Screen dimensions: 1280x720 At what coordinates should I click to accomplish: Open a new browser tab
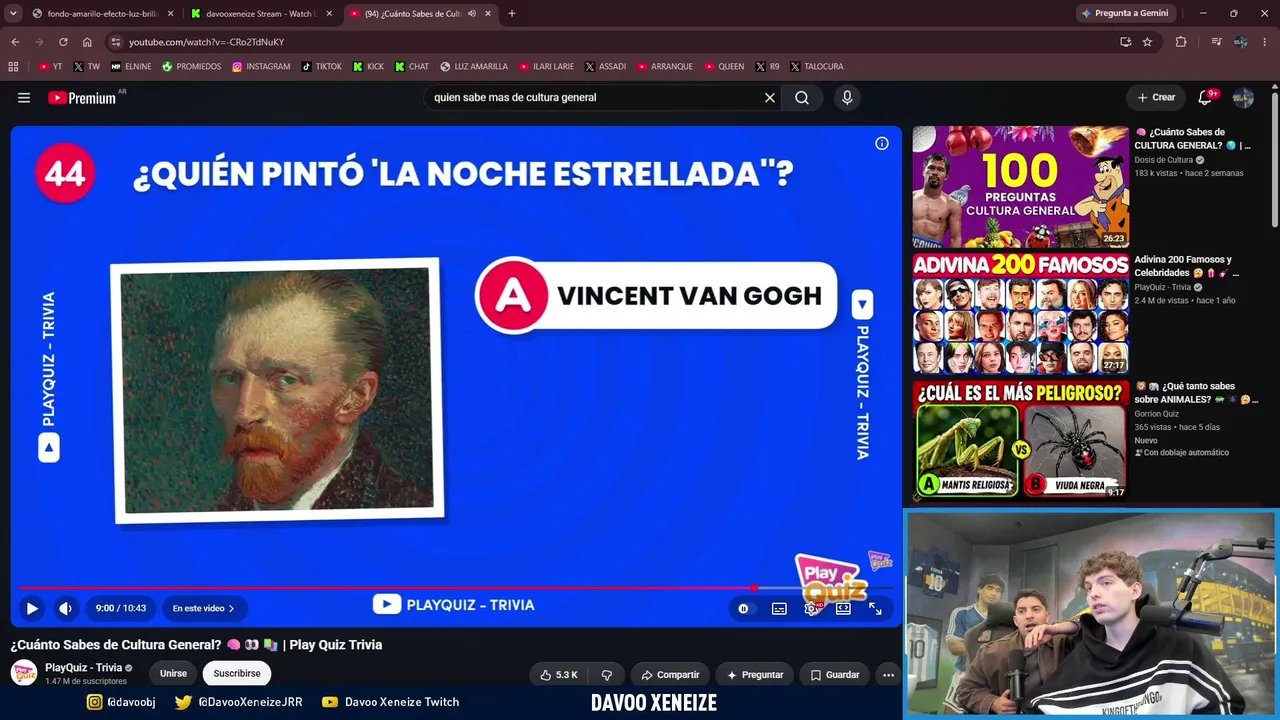(511, 14)
